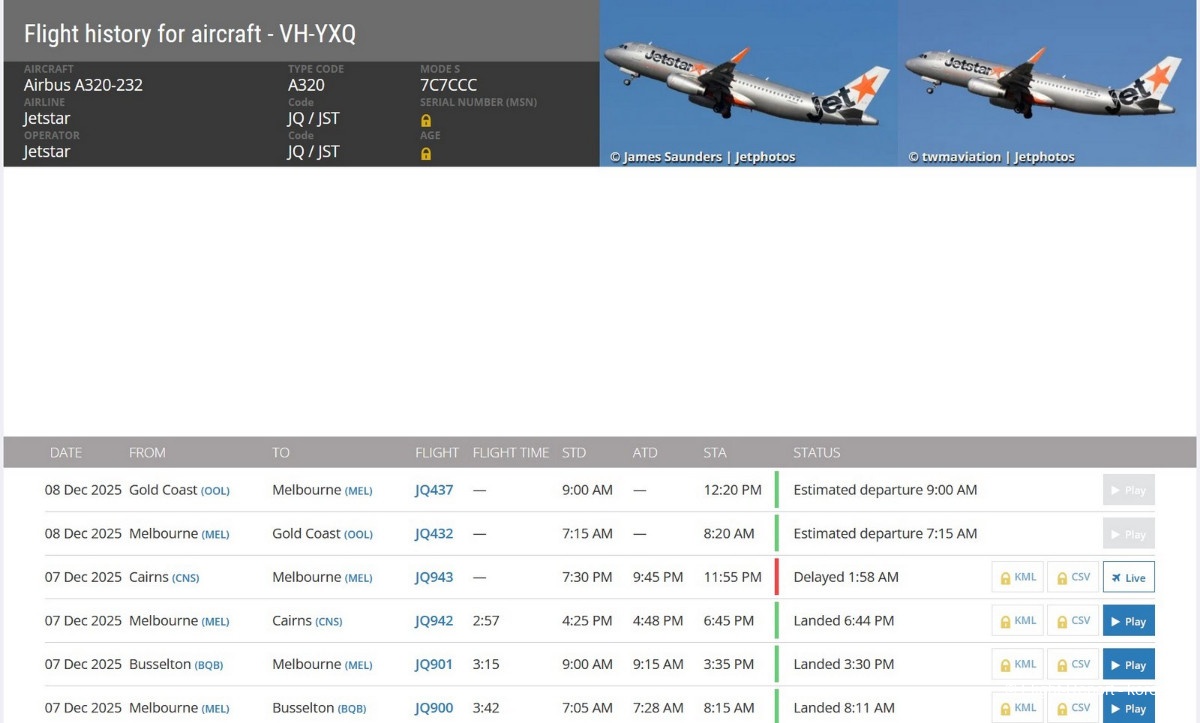Screen dimensions: 1200x723
Task: Open flight number link JQ437
Action: pyautogui.click(x=434, y=490)
